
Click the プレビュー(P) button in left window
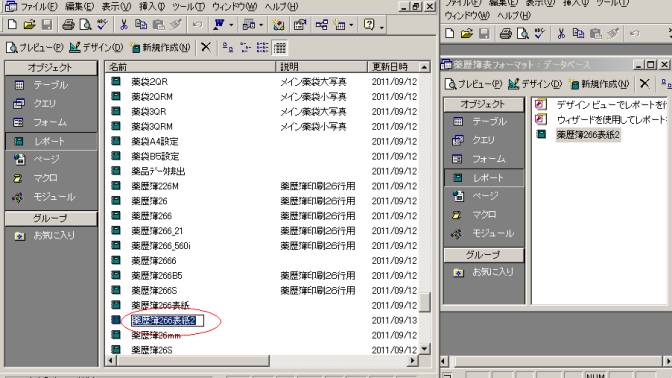(35, 48)
